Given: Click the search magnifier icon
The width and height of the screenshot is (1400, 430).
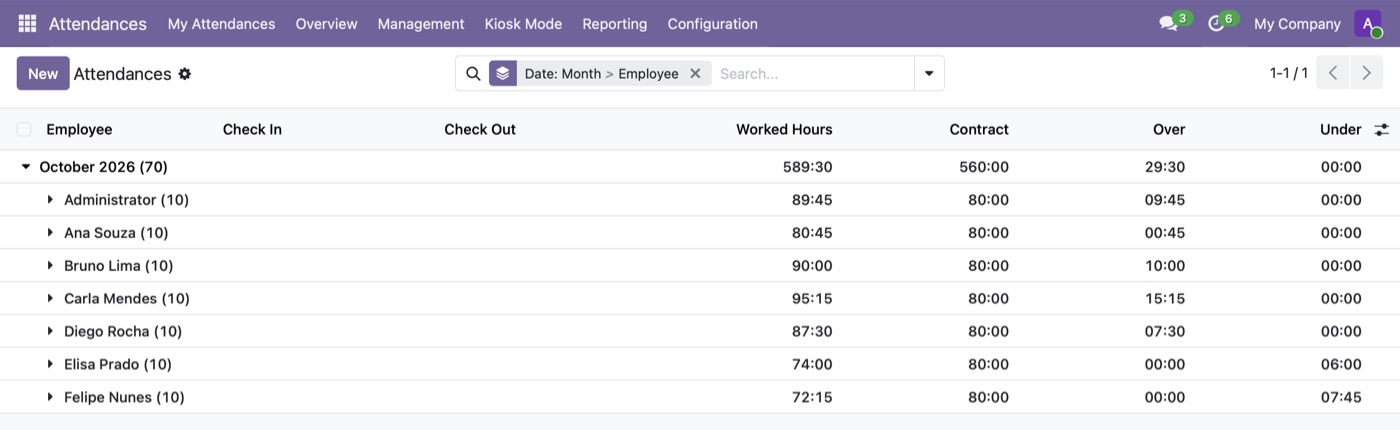Looking at the screenshot, I should [474, 73].
